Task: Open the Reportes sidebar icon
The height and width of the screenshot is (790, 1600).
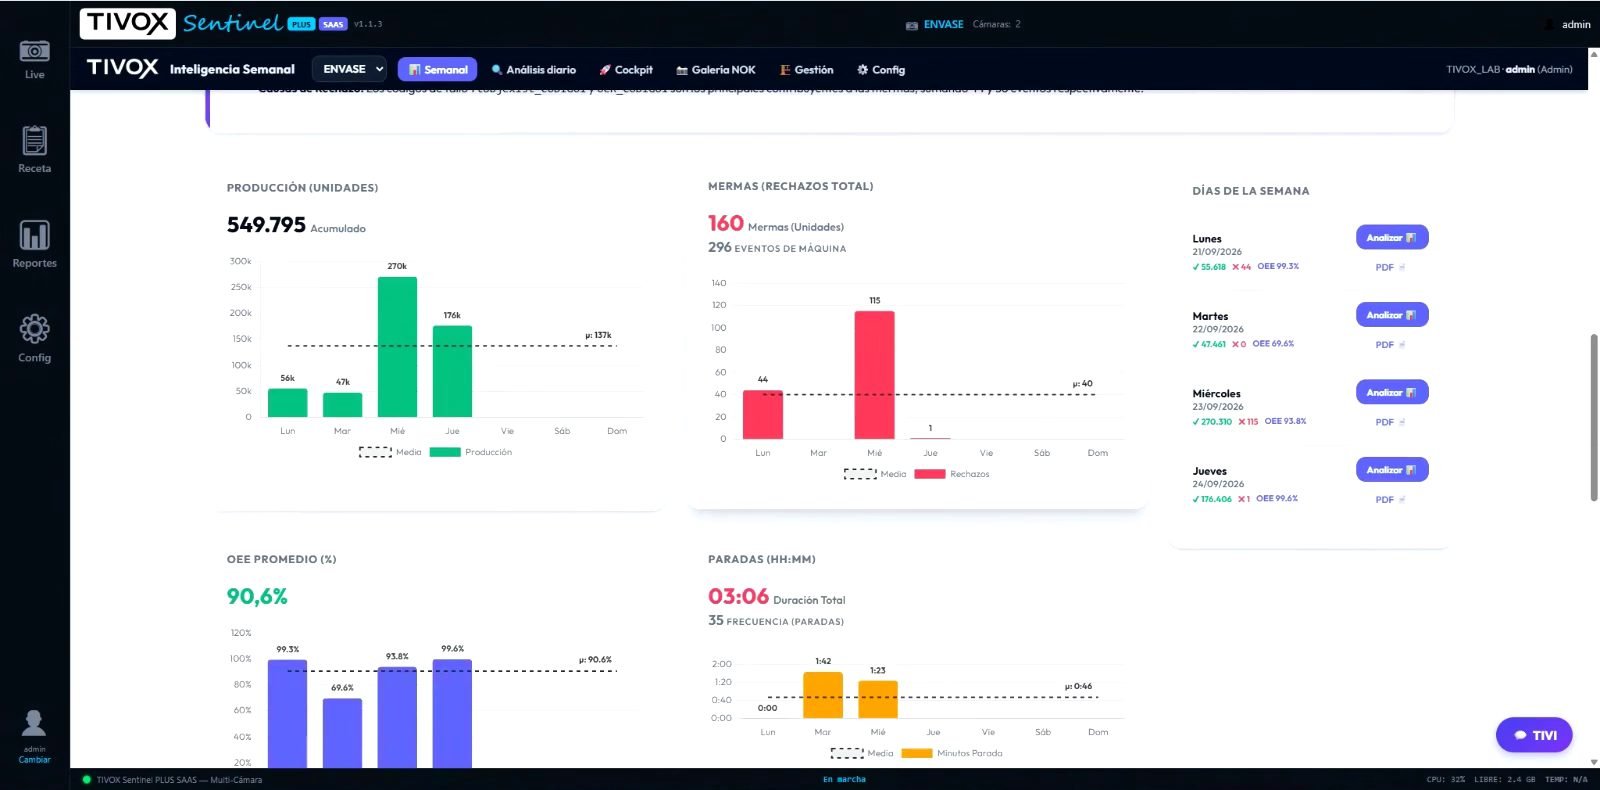Action: [x=34, y=235]
